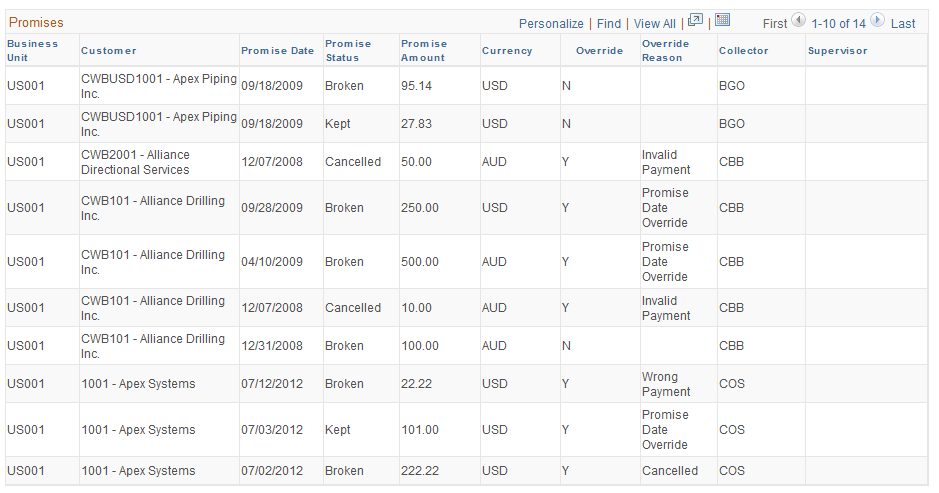Sort by Promise Status column header
Screen dimensions: 939x493
(x=348, y=50)
